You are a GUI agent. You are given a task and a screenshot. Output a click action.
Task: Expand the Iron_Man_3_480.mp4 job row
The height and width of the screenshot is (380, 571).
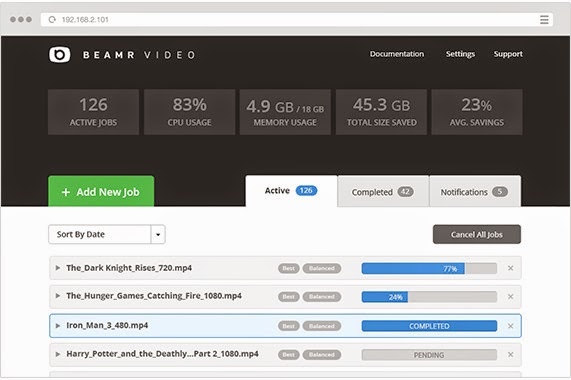tap(58, 325)
